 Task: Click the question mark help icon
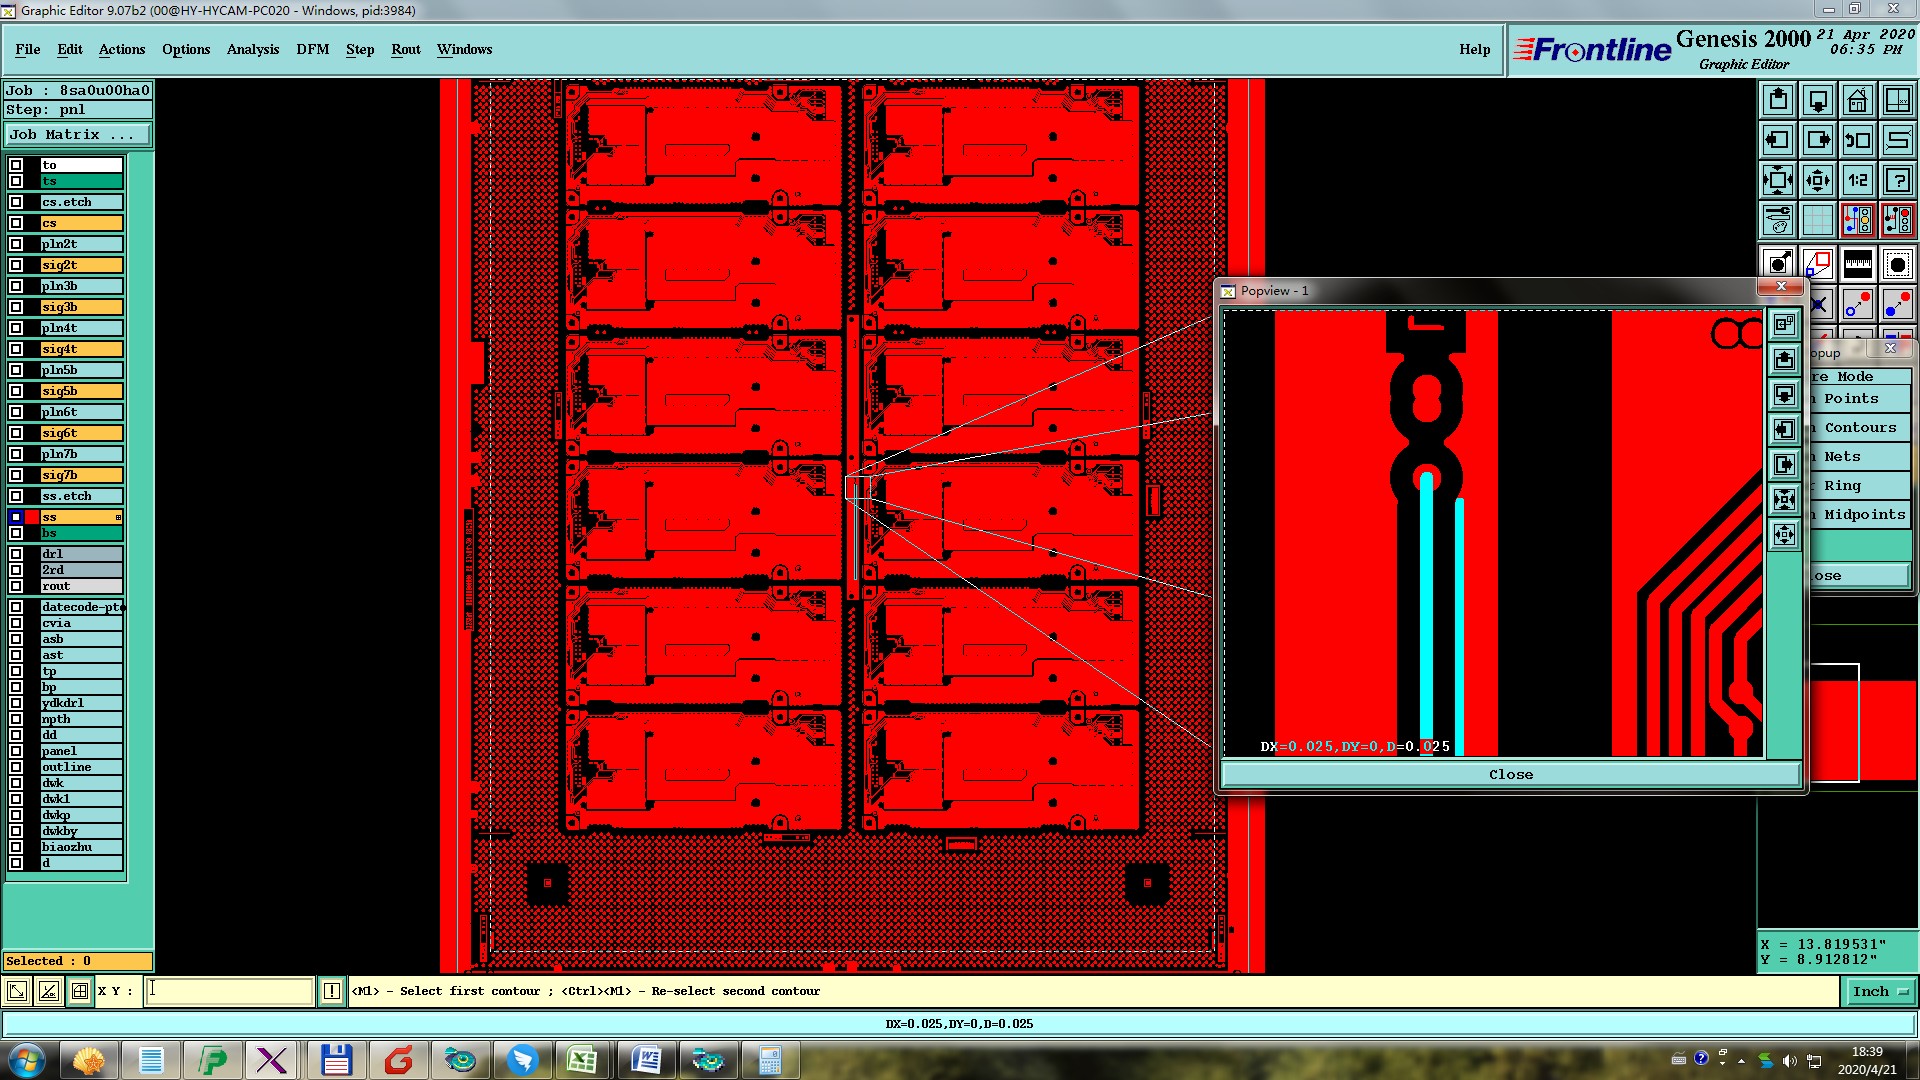[1897, 180]
